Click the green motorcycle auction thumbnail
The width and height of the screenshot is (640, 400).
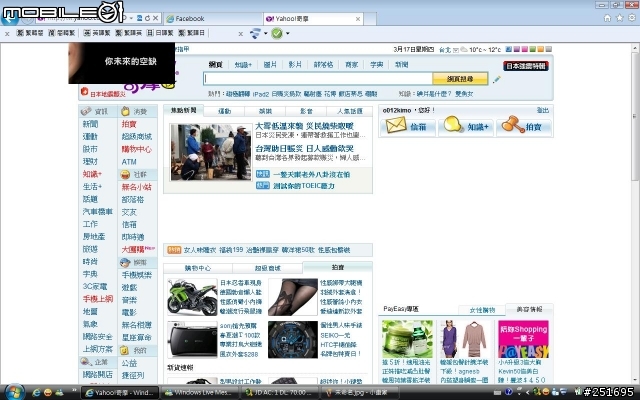pyautogui.click(x=192, y=297)
